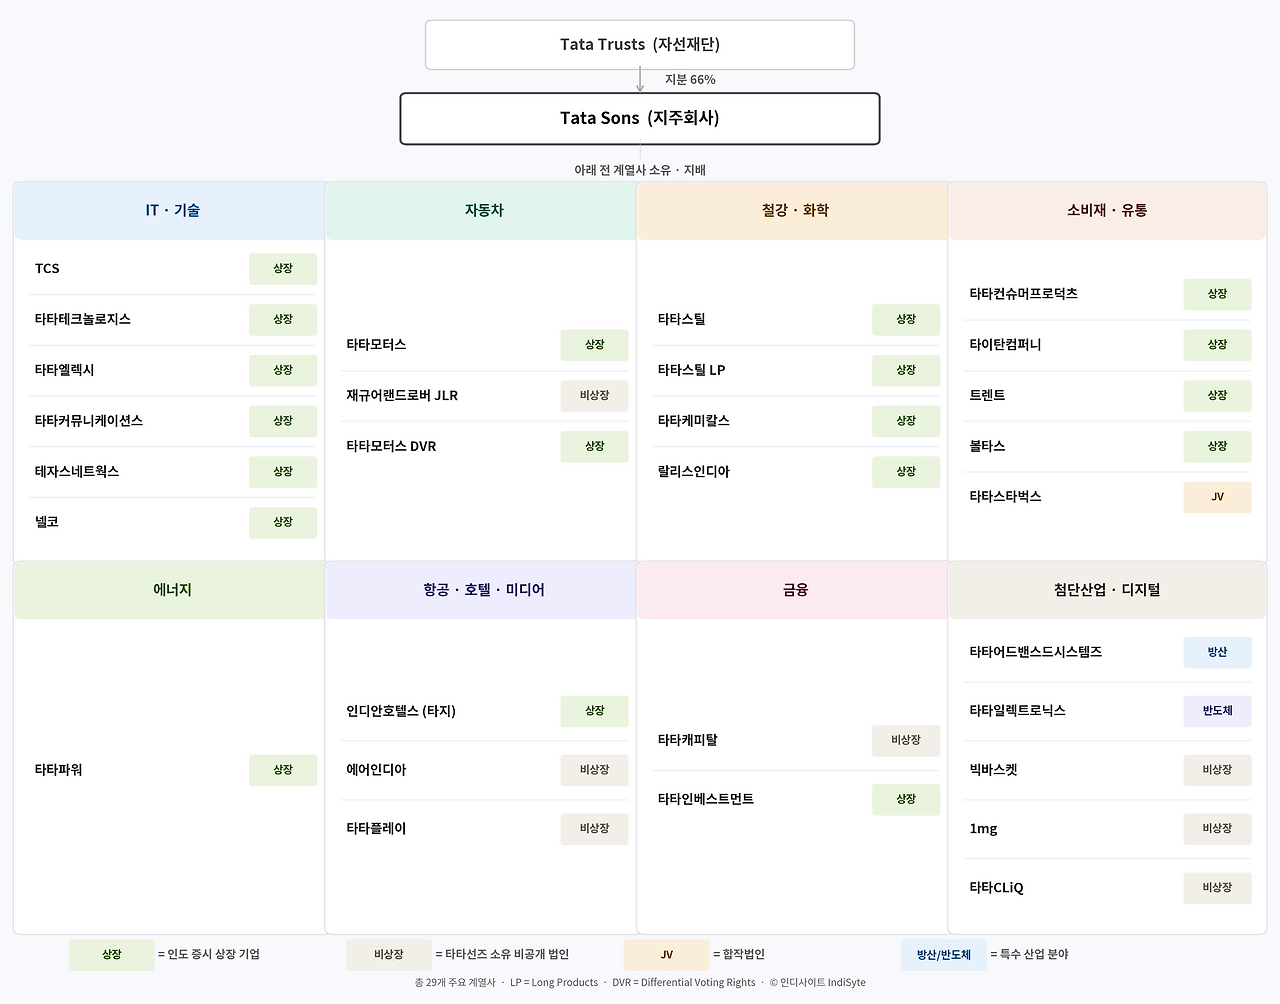Click the '© 인디사이트 IndiSyte' footer credit
1280x1004 pixels.
coord(817,983)
